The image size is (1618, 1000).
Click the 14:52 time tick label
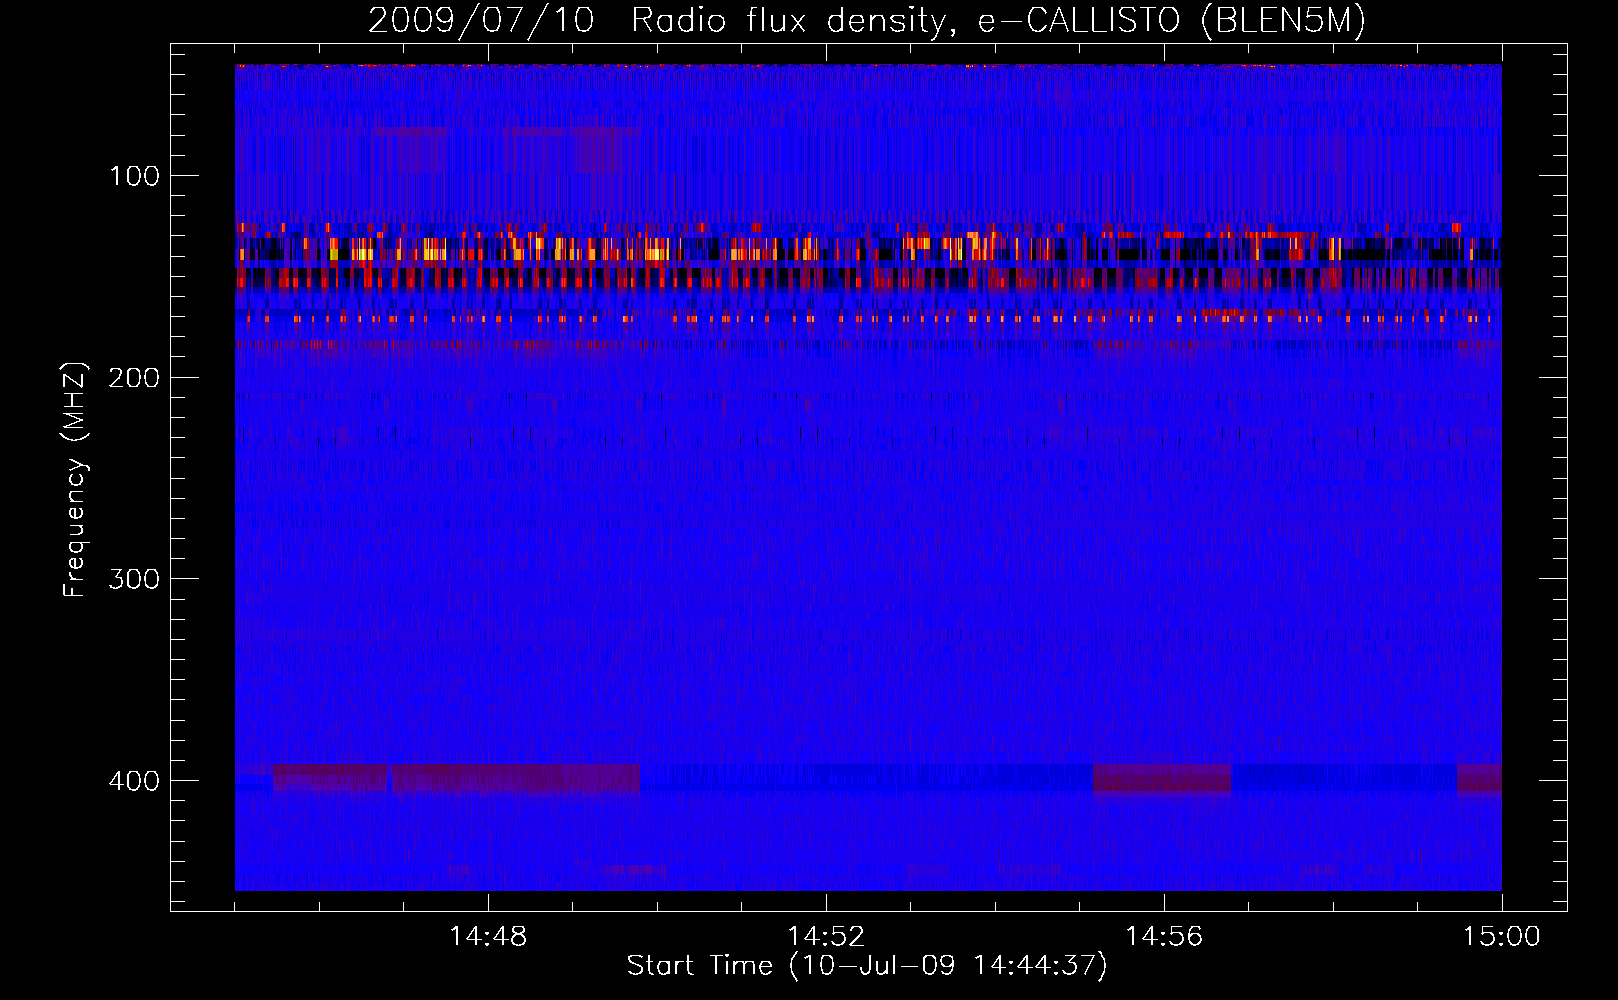click(x=826, y=937)
